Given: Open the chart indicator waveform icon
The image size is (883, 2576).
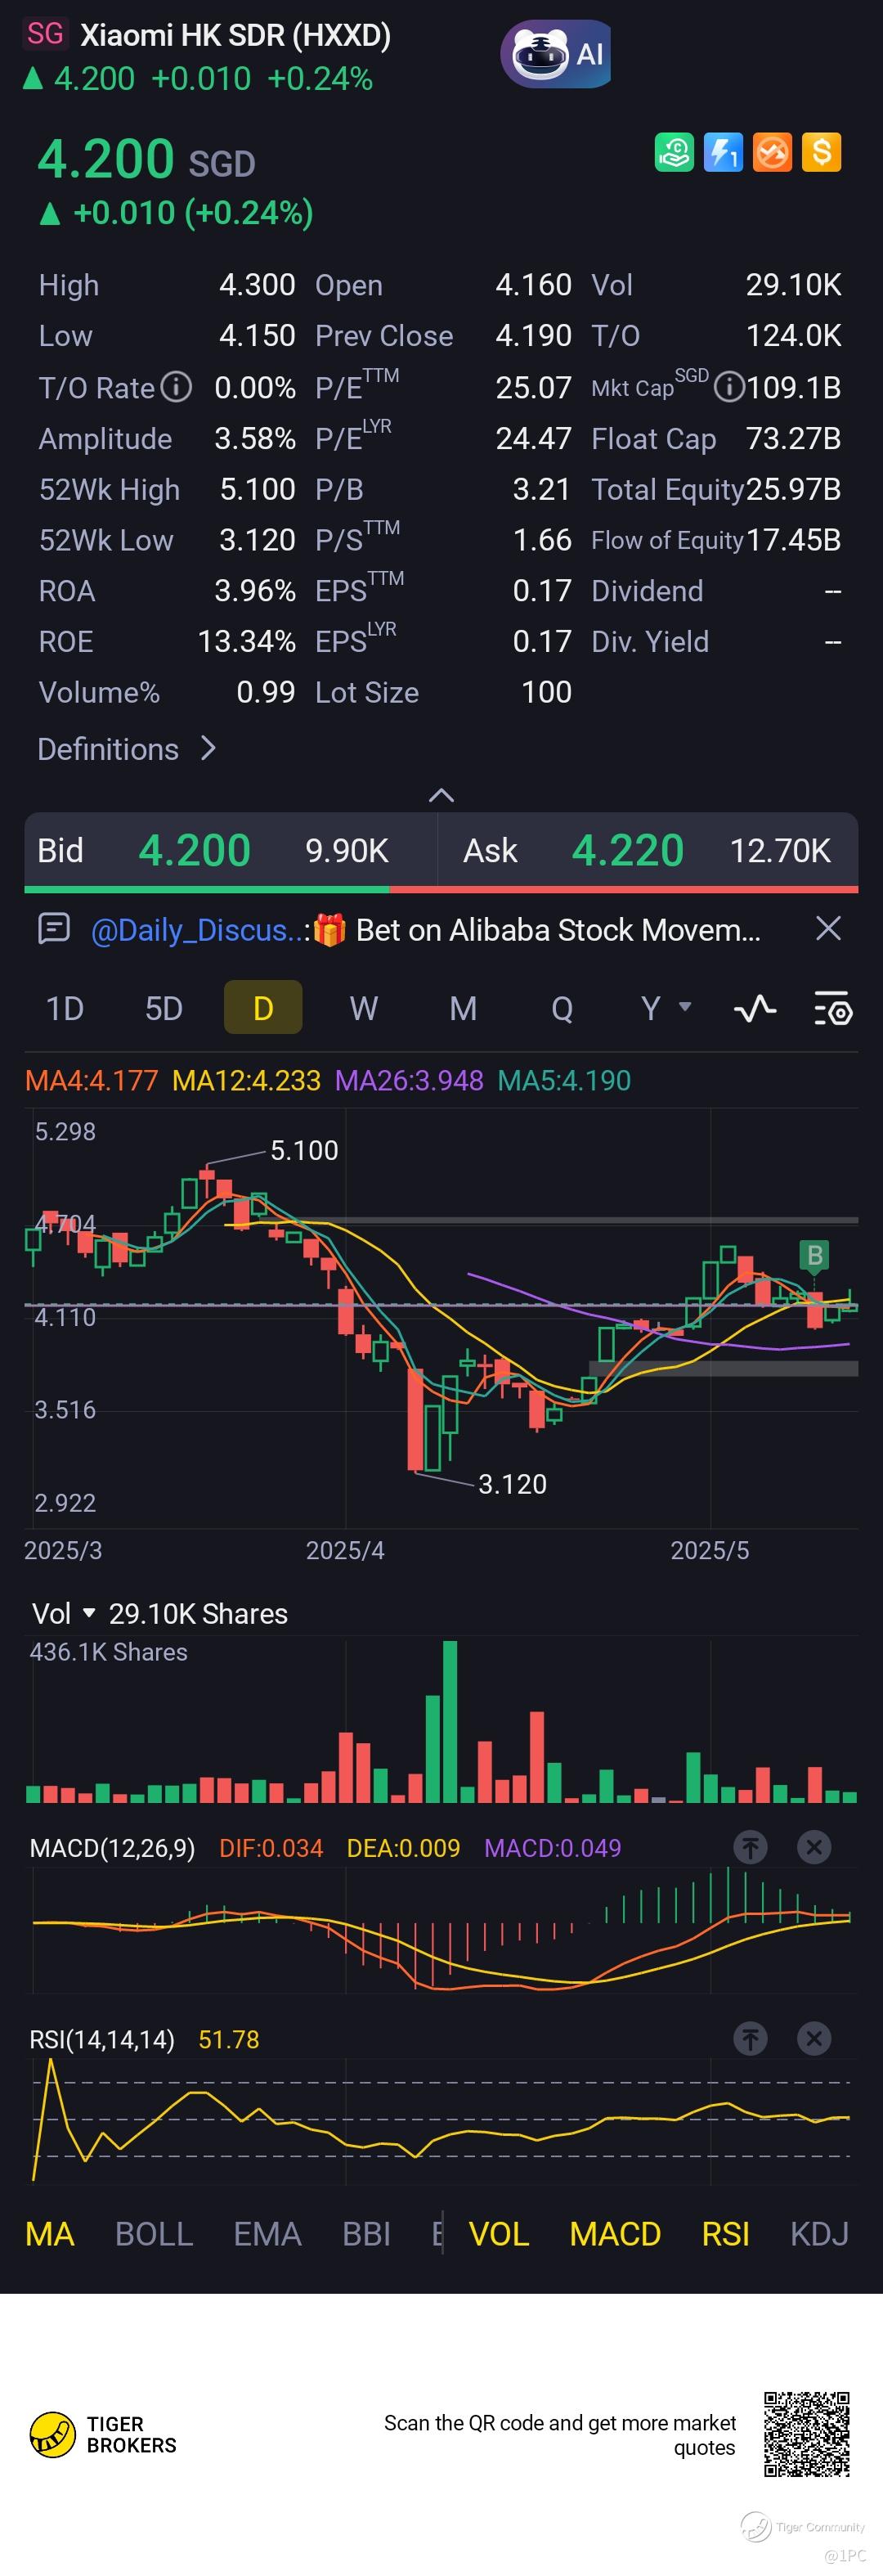Looking at the screenshot, I should (755, 1008).
